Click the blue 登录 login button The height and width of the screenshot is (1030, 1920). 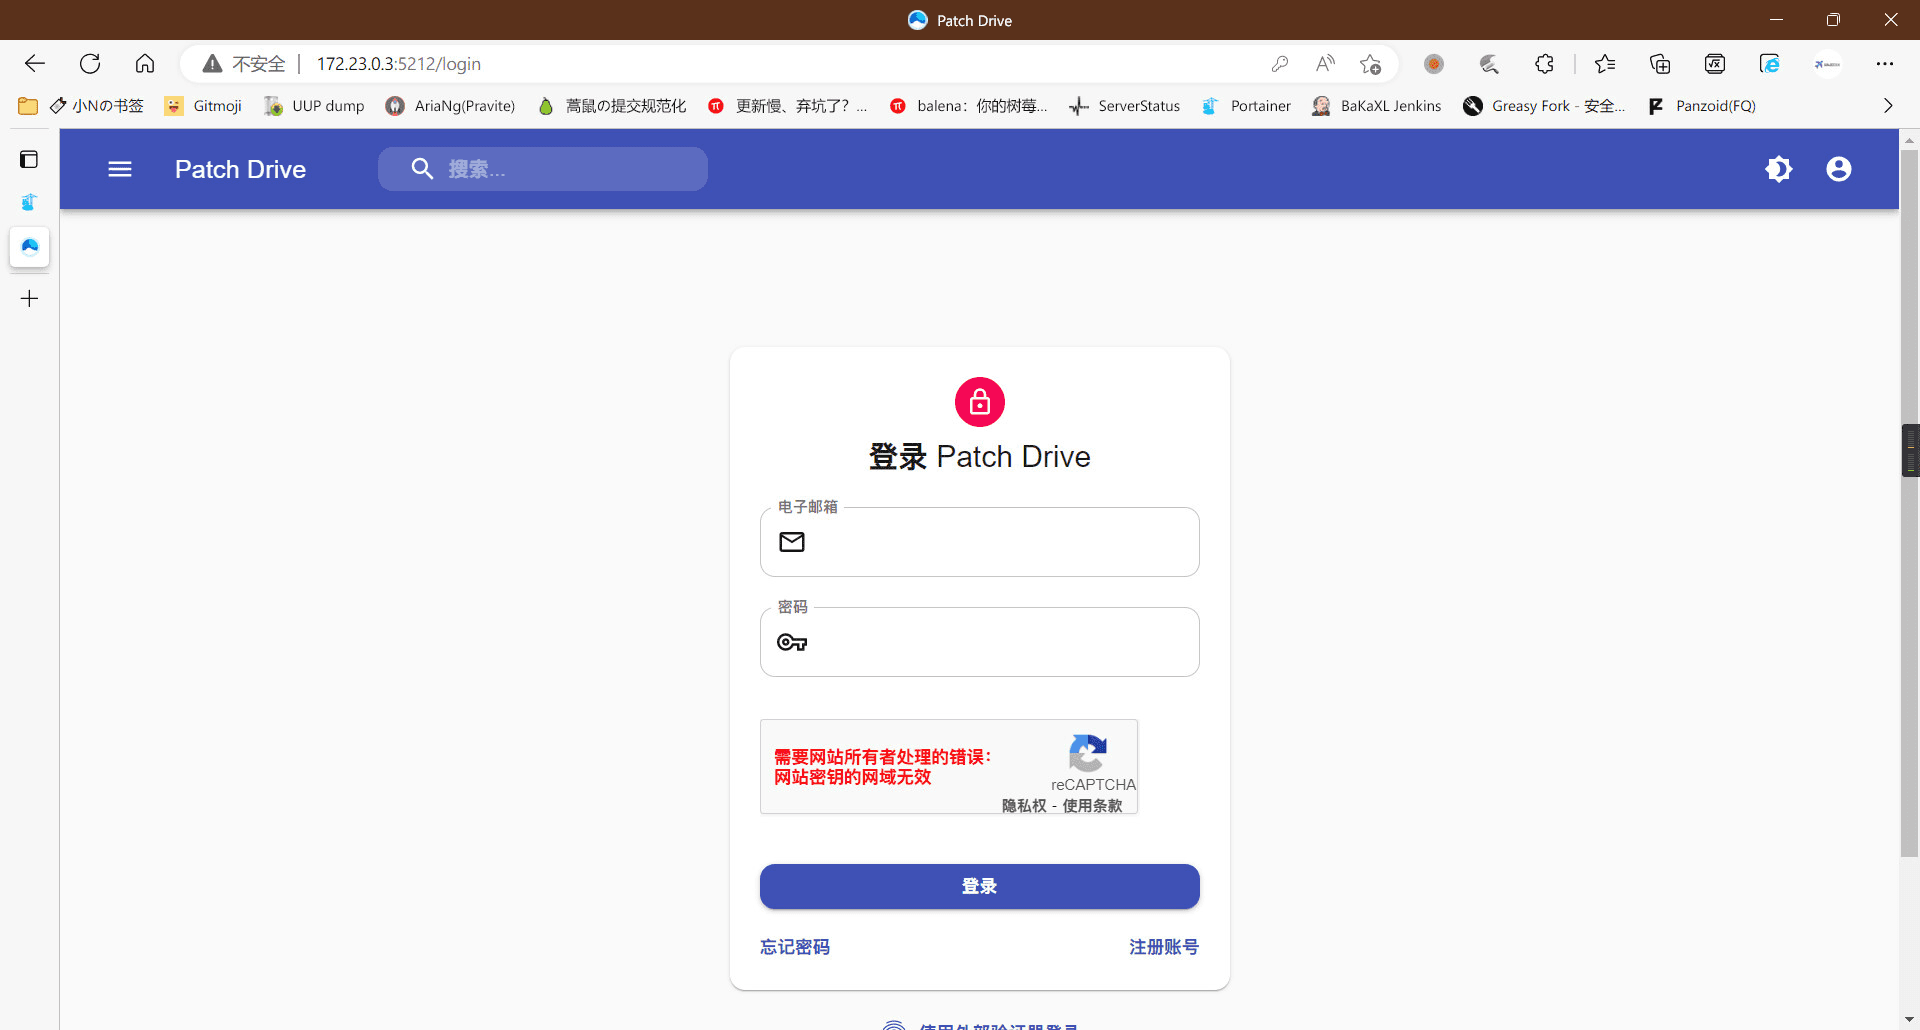(979, 886)
